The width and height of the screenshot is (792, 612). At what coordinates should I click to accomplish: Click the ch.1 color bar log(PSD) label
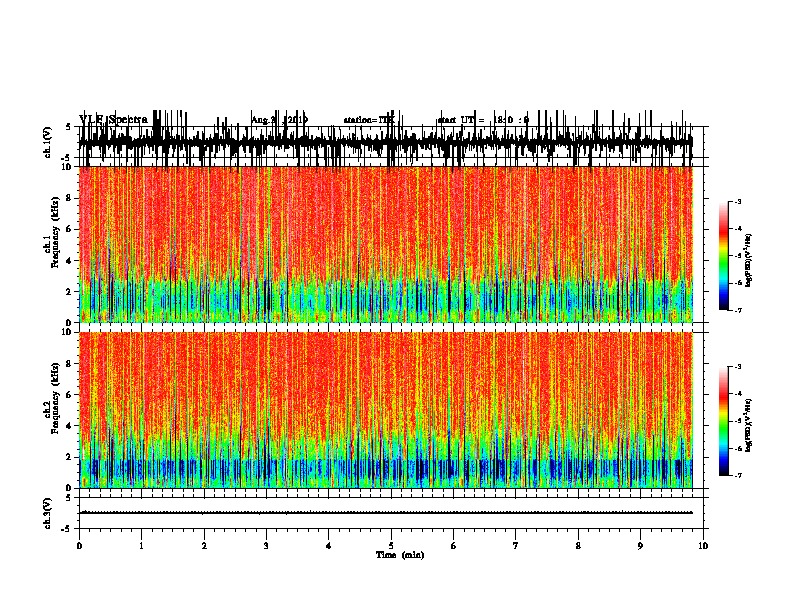tap(748, 260)
